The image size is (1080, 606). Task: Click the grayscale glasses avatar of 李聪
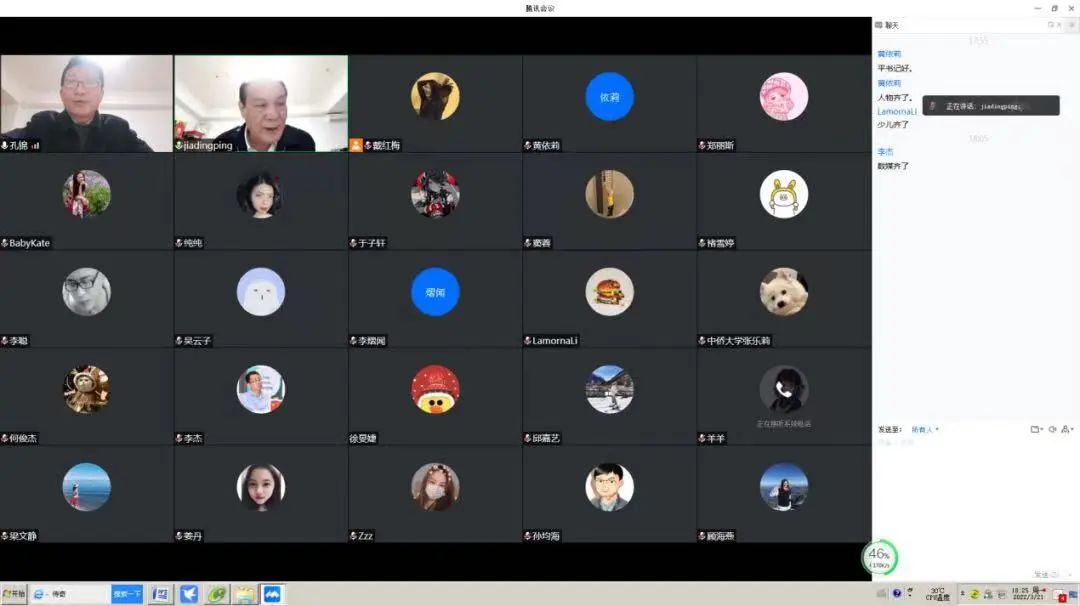tap(87, 292)
